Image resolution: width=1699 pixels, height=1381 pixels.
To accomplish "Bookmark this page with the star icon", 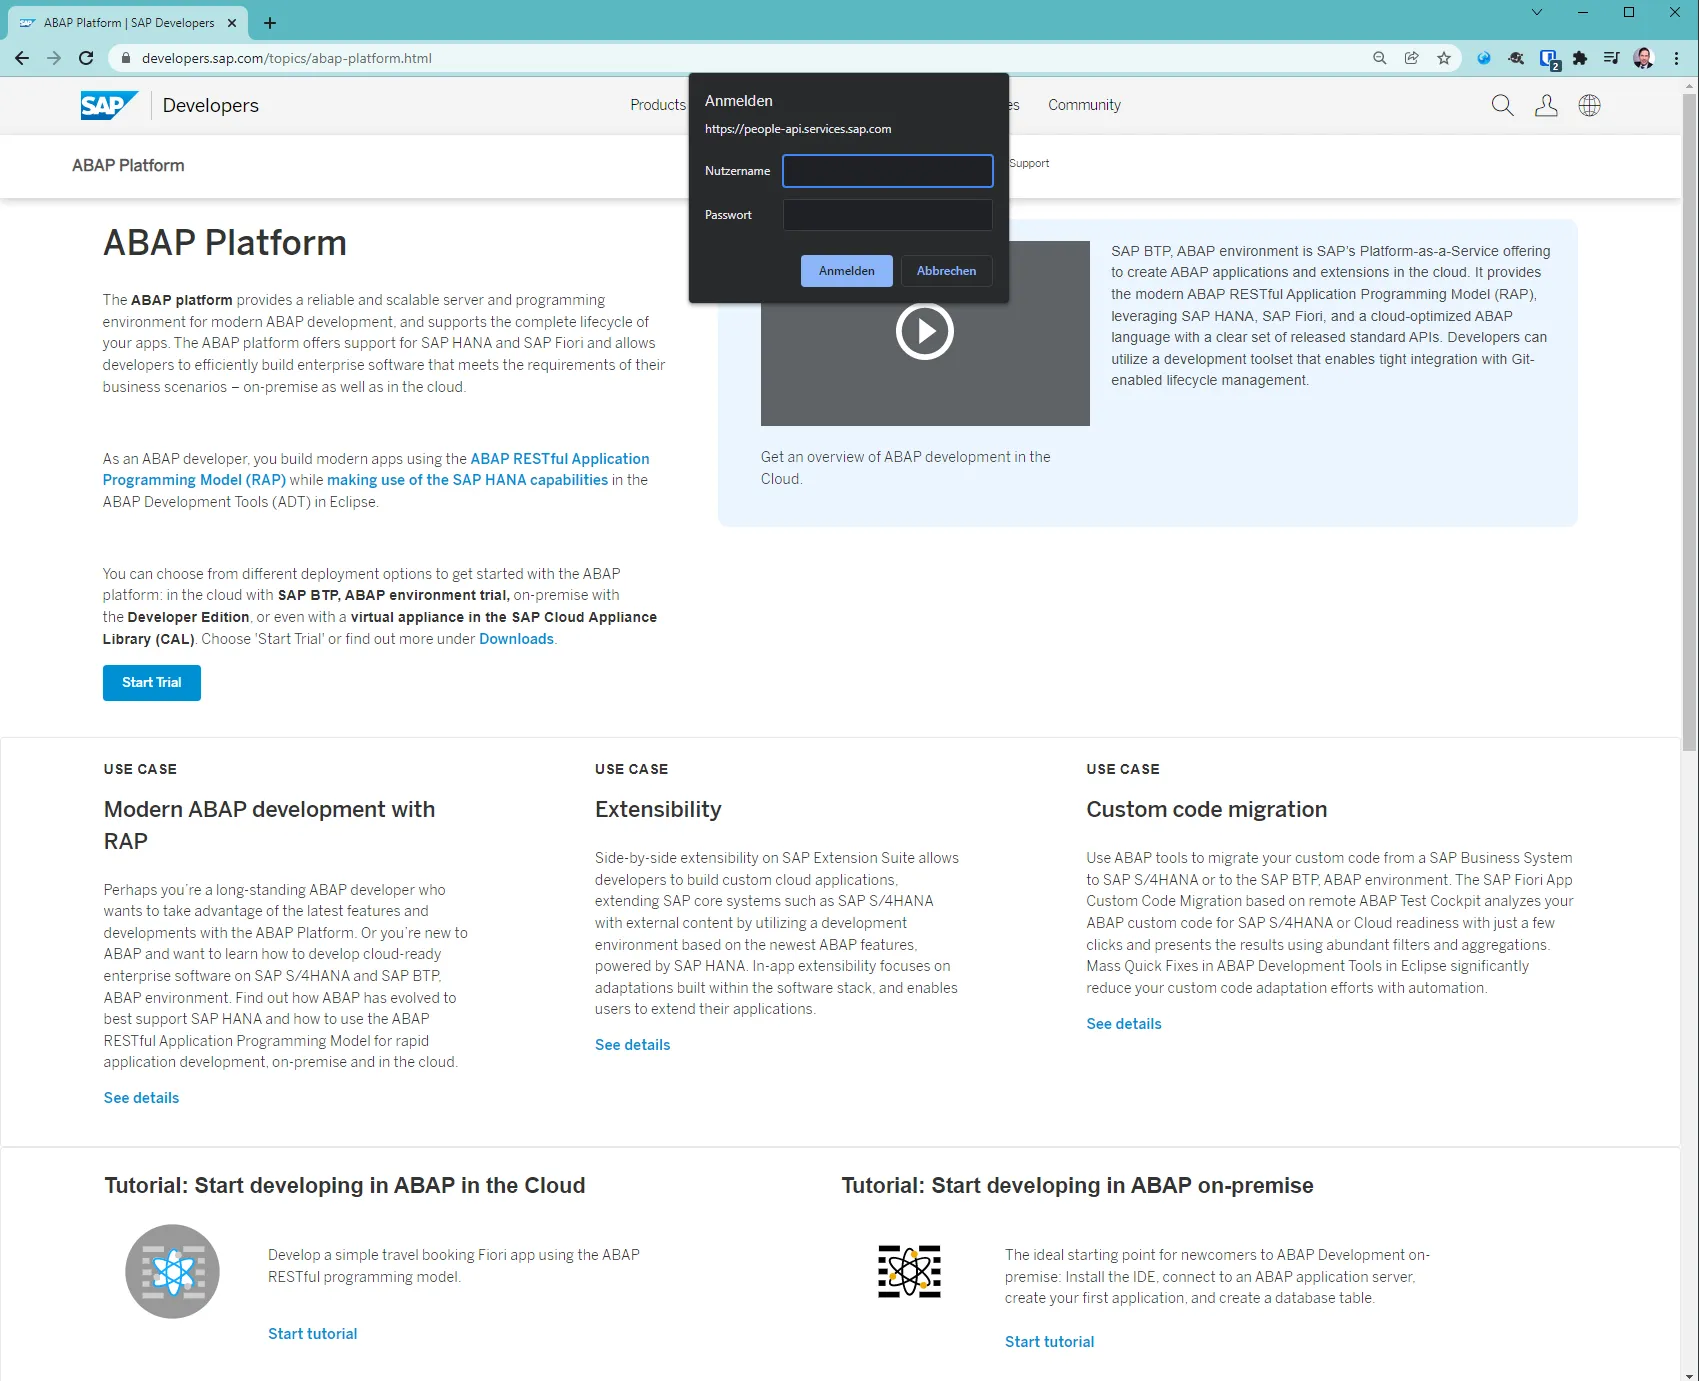I will 1444,58.
